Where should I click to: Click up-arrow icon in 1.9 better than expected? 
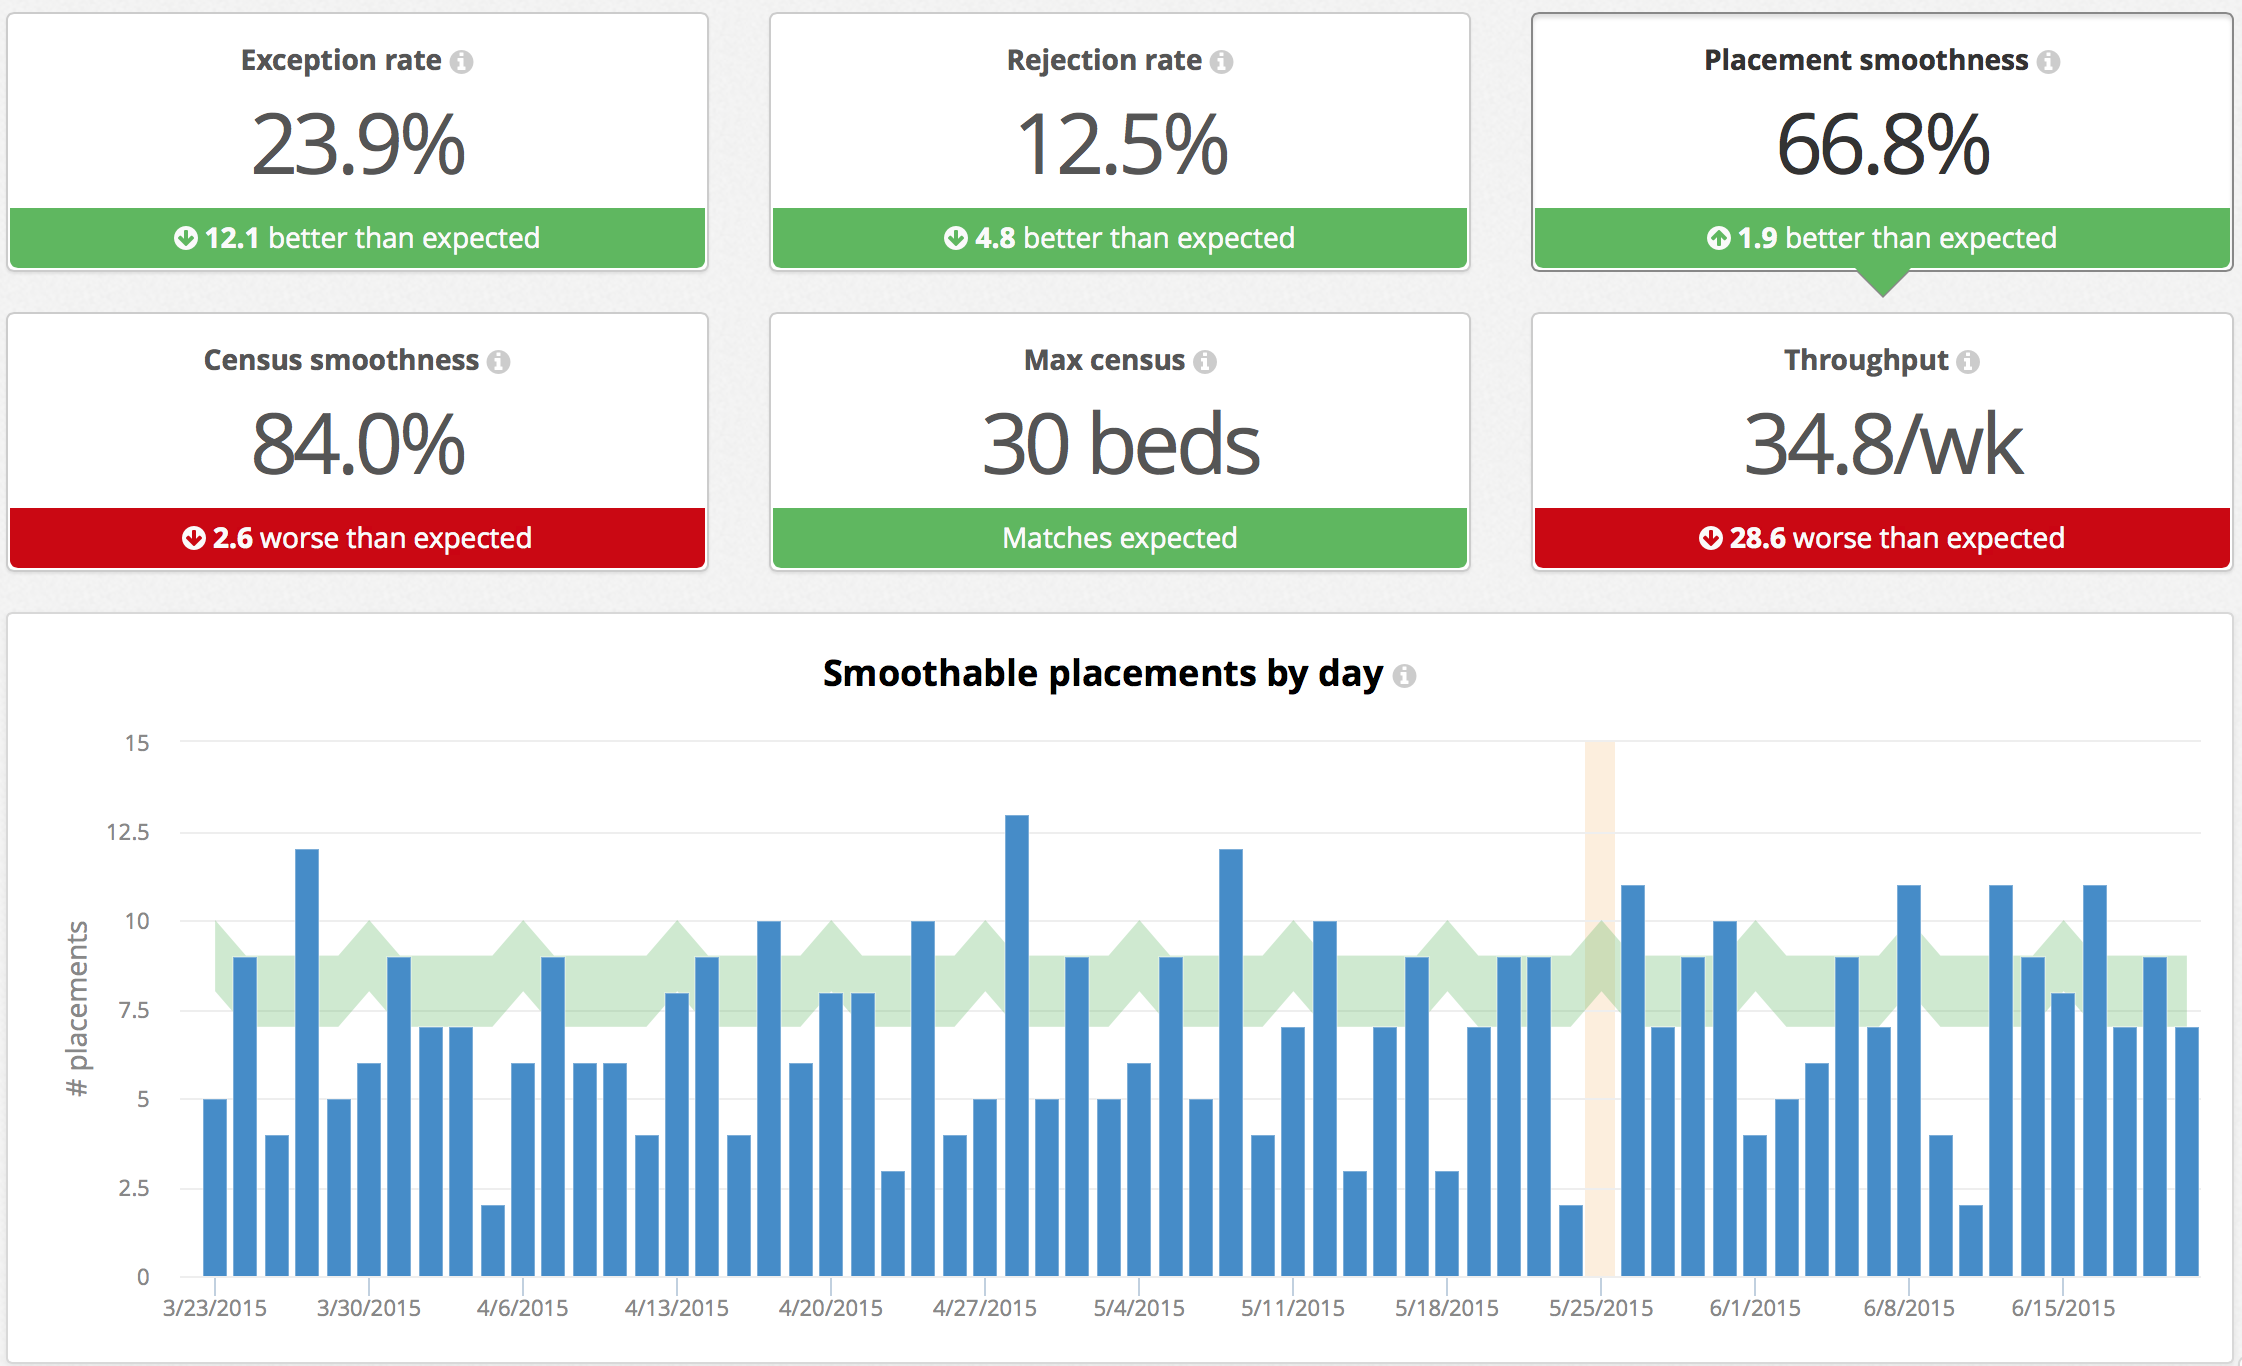coord(1718,238)
